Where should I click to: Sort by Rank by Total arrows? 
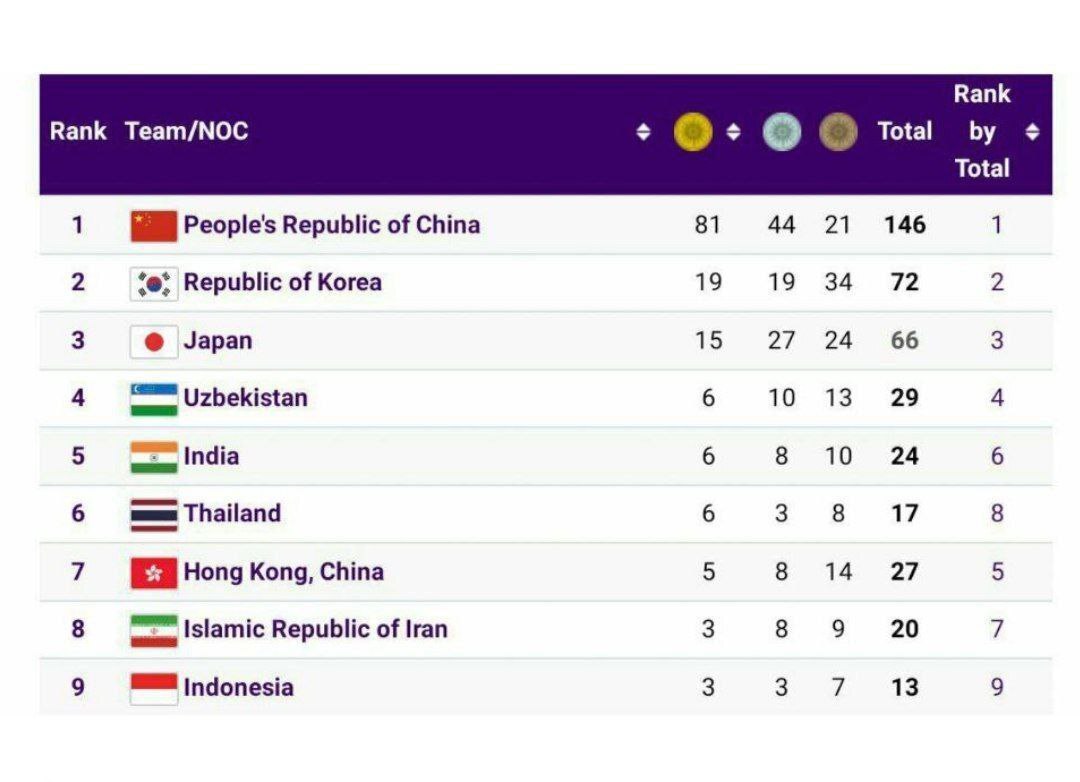click(x=1032, y=132)
